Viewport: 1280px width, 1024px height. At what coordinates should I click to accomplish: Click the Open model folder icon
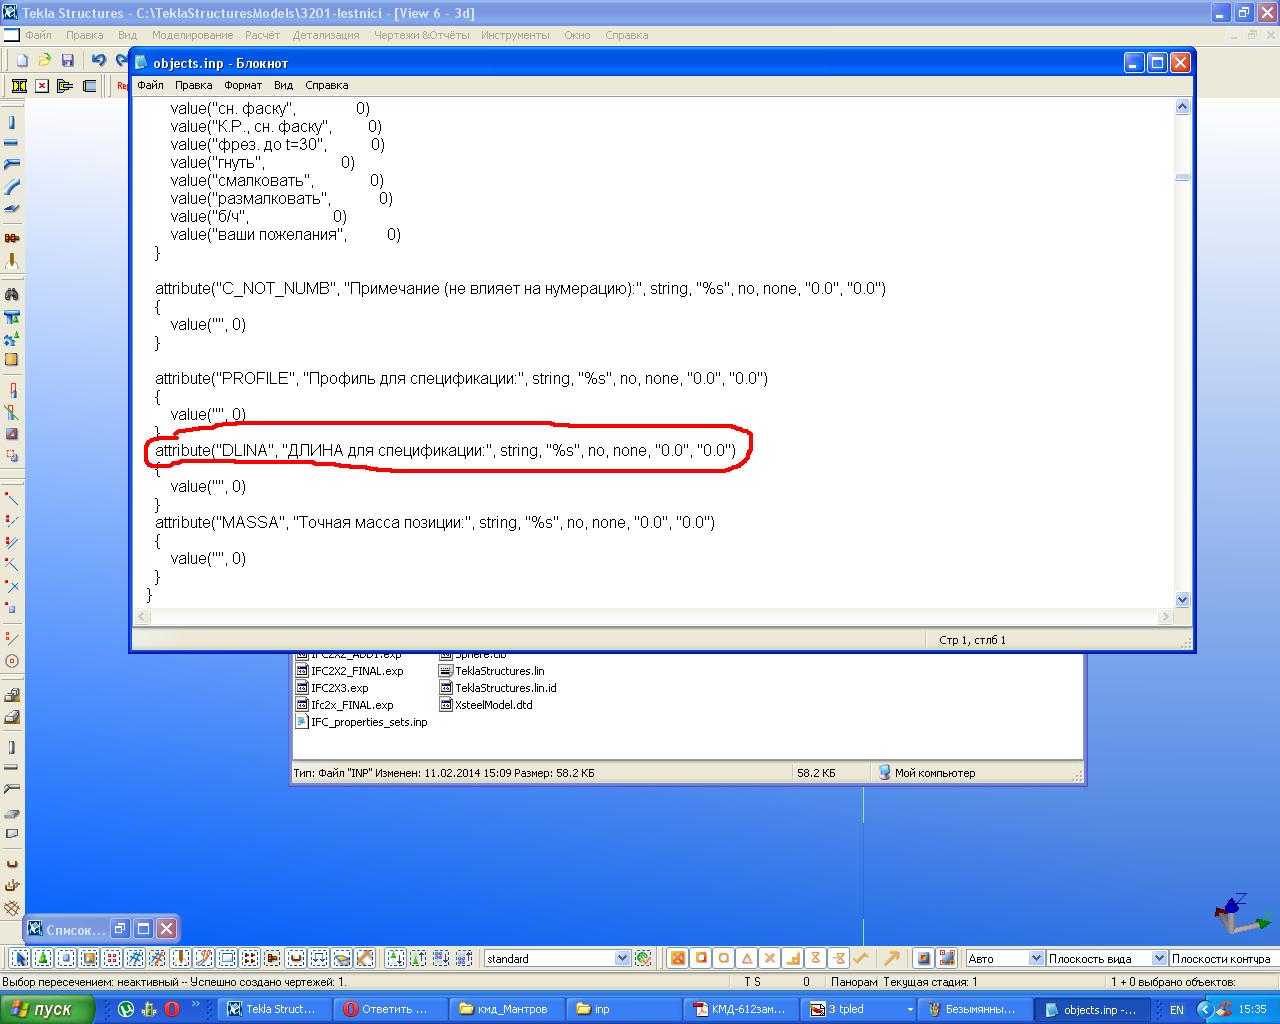45,61
